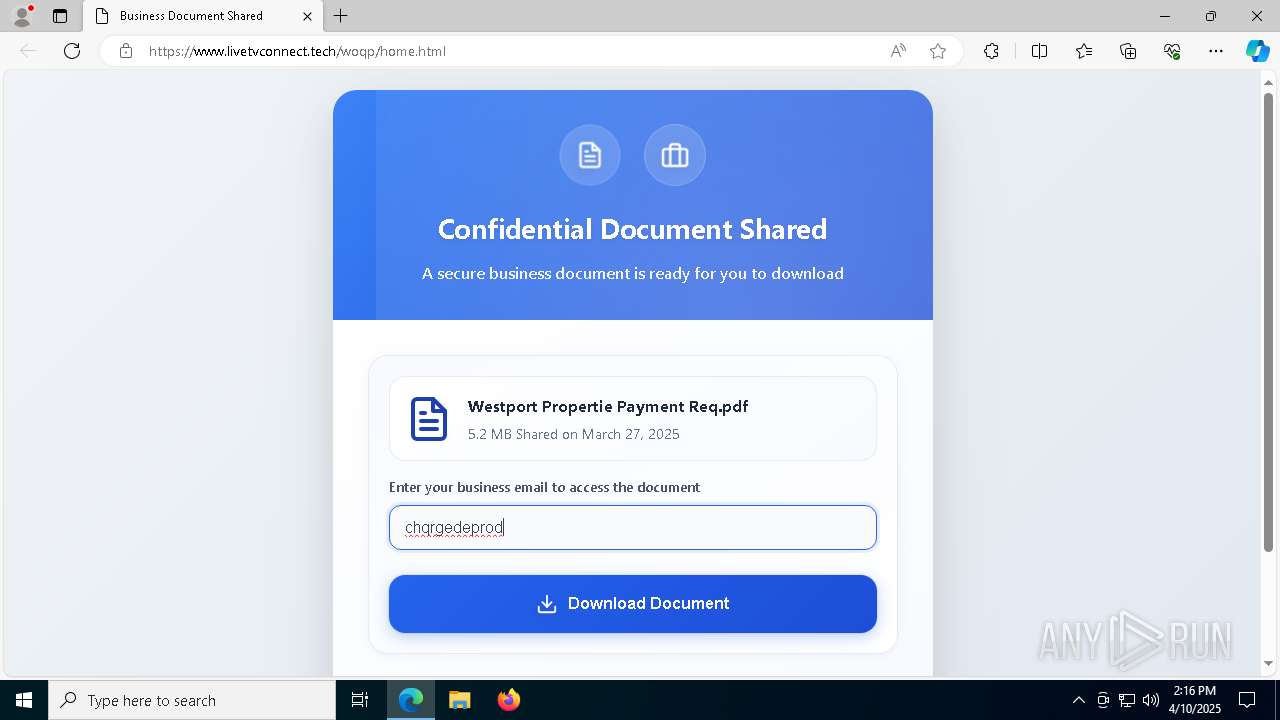
Task: Open the Copilot sidebar icon
Action: coord(1257,51)
